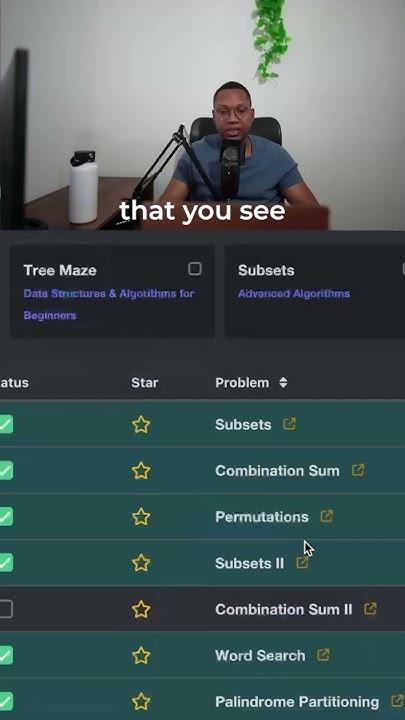Select the Star column header
405x720 pixels.
[145, 382]
